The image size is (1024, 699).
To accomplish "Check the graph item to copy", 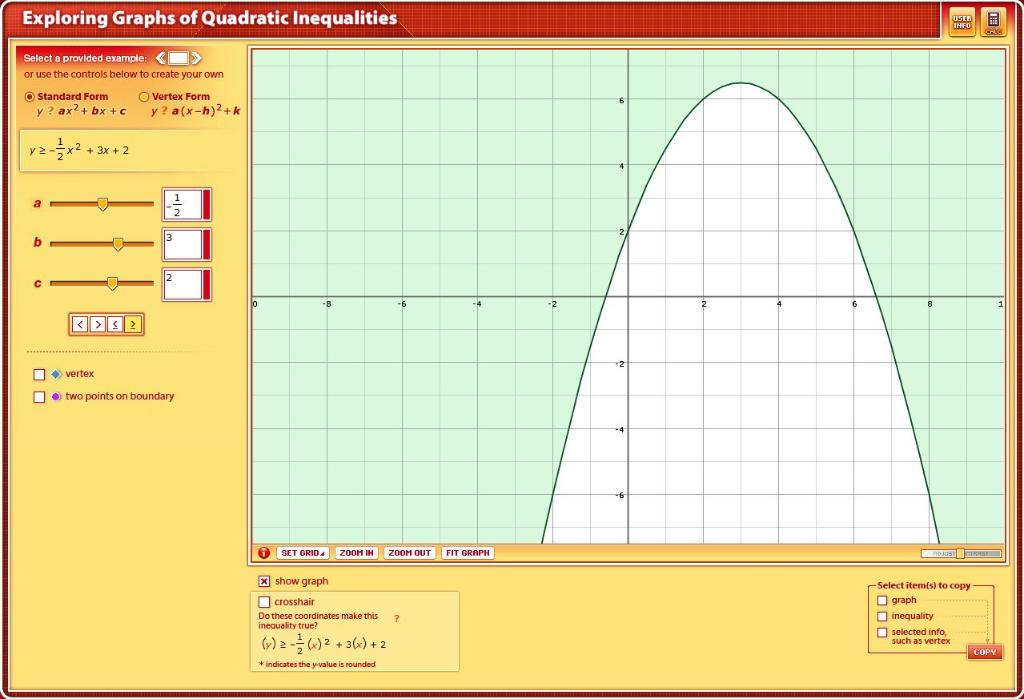I will click(x=882, y=600).
